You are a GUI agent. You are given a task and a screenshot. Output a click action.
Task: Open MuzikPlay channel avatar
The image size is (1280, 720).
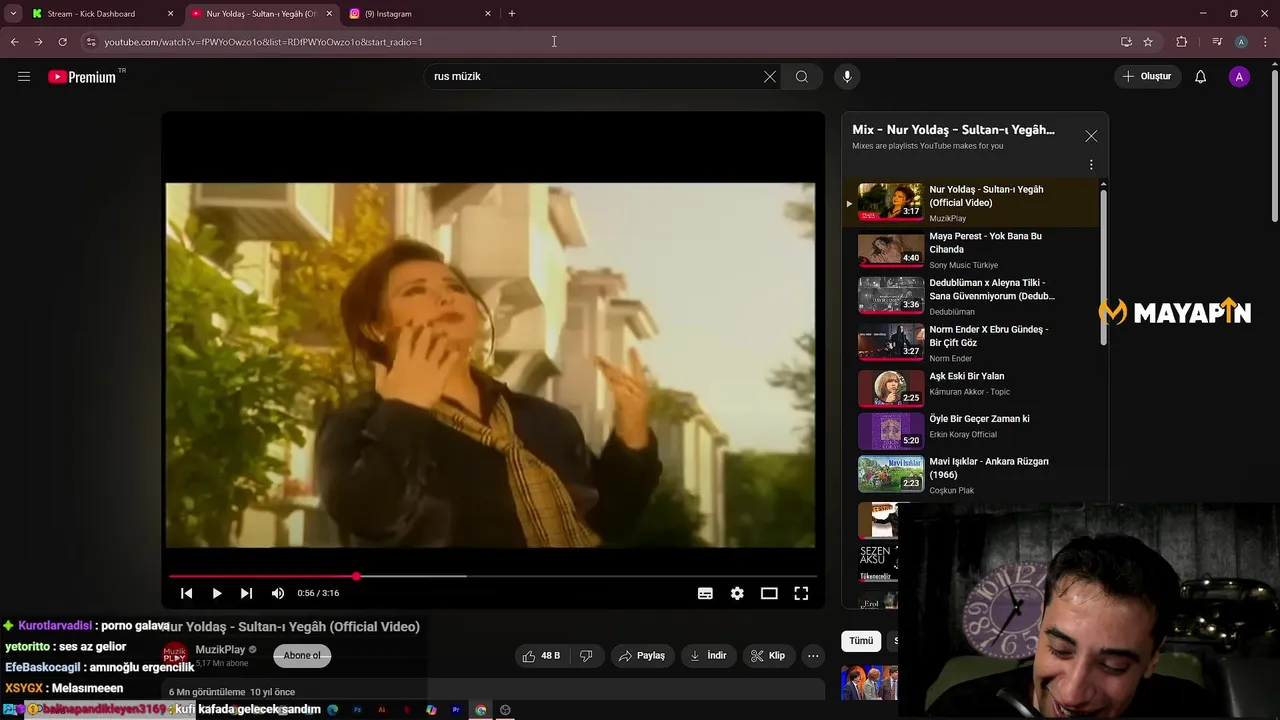click(176, 655)
